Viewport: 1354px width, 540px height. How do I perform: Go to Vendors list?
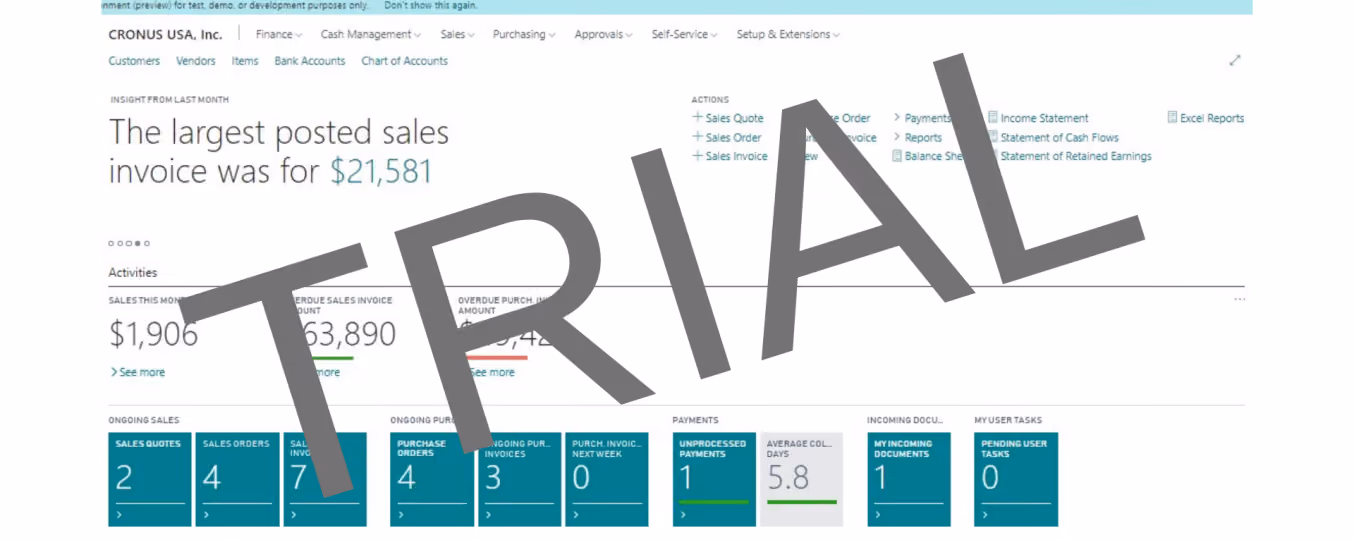[195, 61]
